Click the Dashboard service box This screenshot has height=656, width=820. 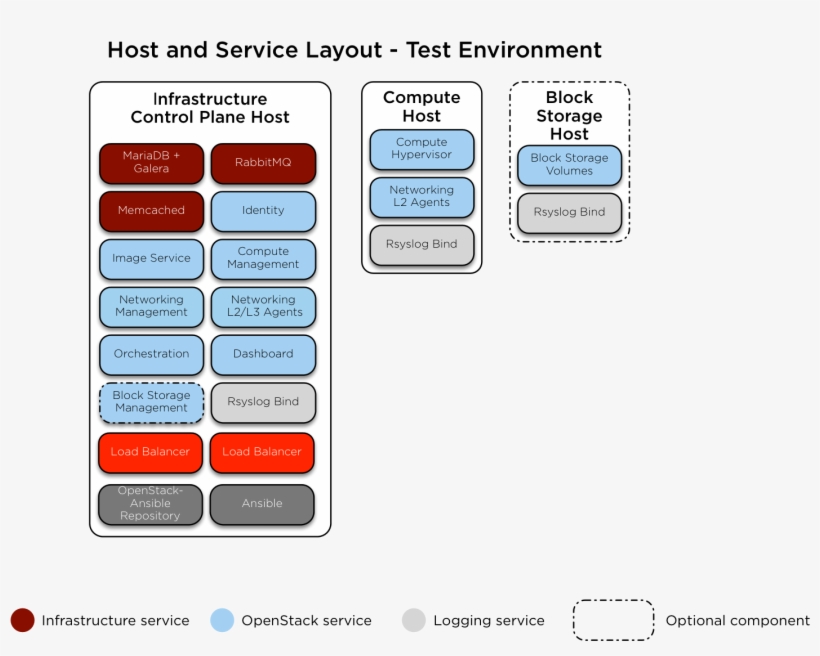click(263, 354)
